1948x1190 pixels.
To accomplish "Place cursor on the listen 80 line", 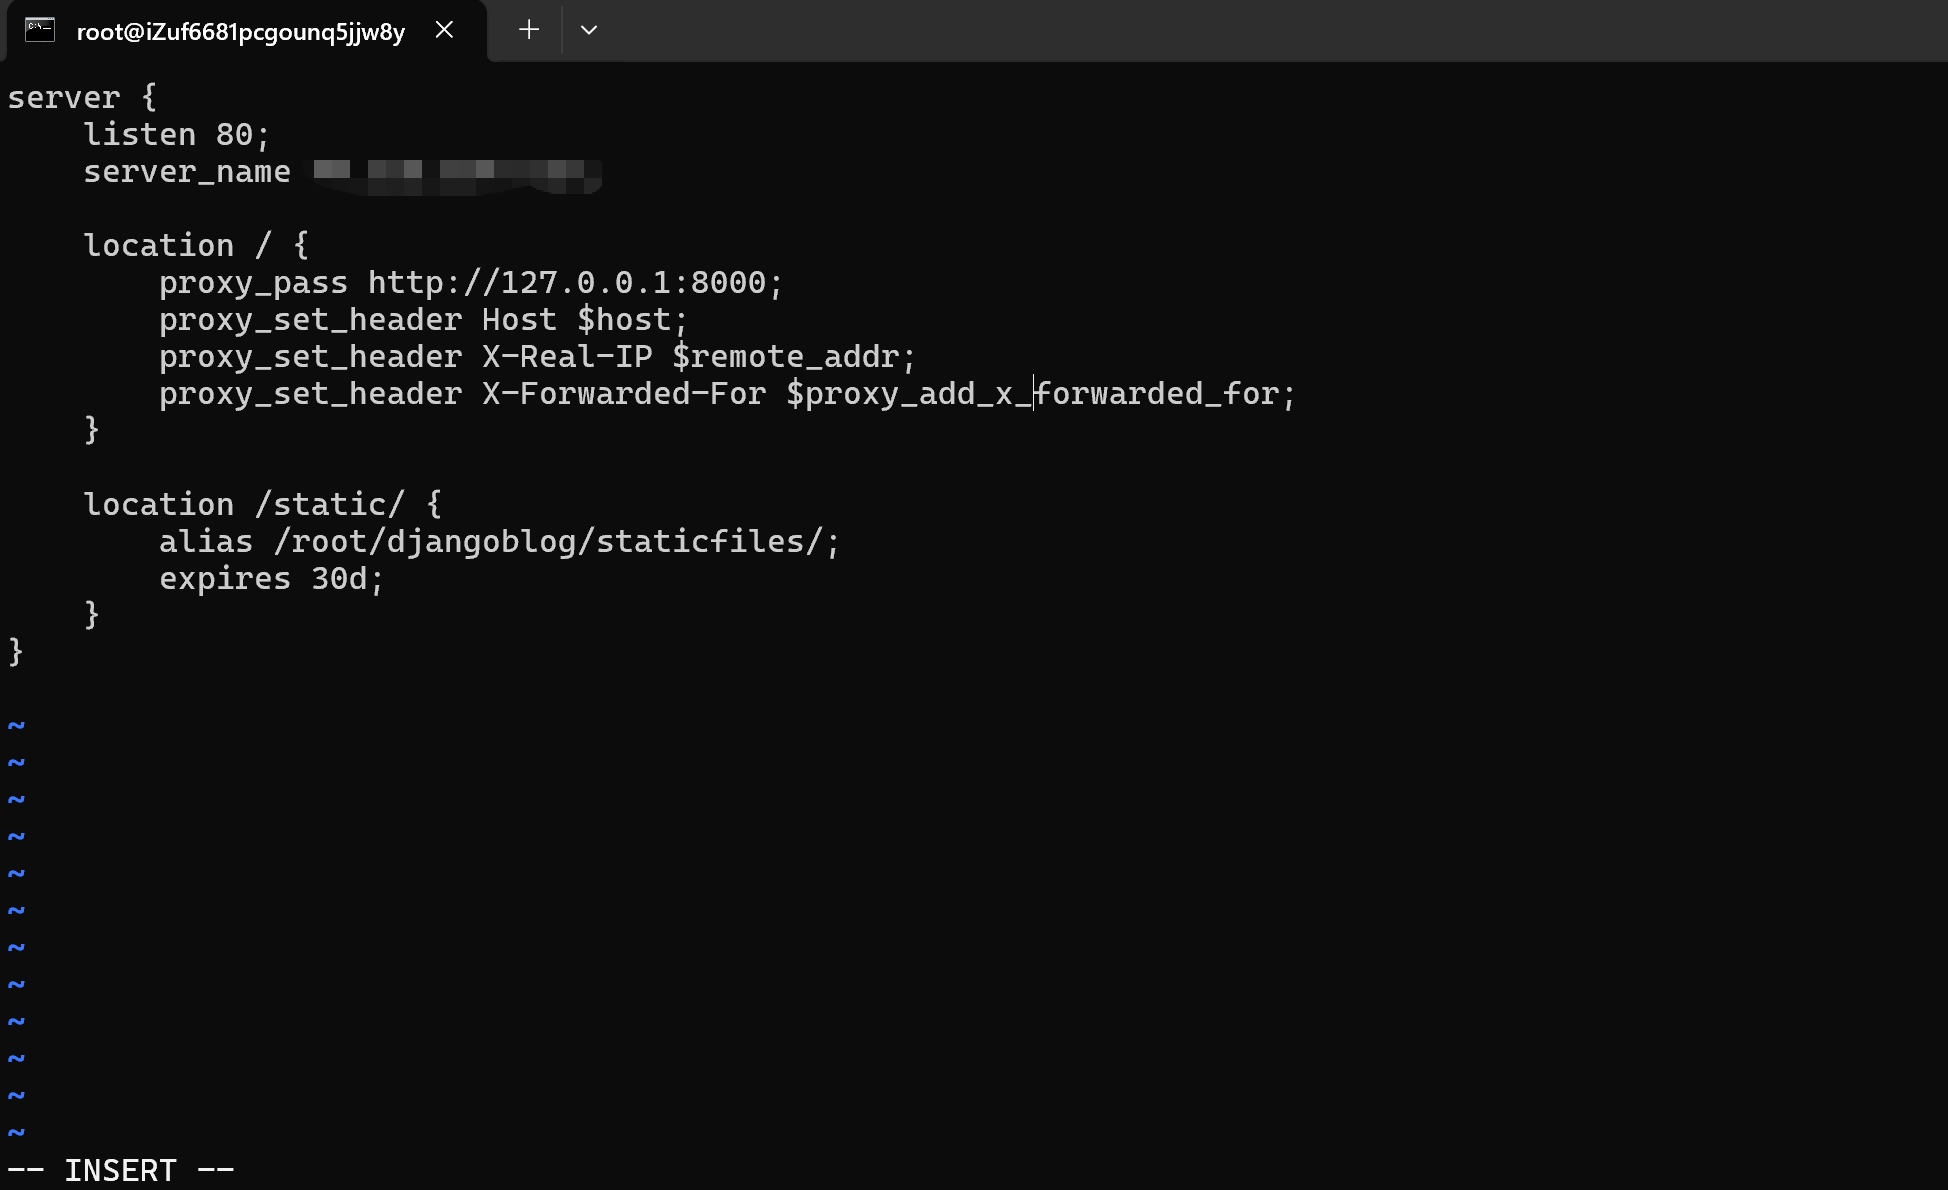I will pos(176,134).
